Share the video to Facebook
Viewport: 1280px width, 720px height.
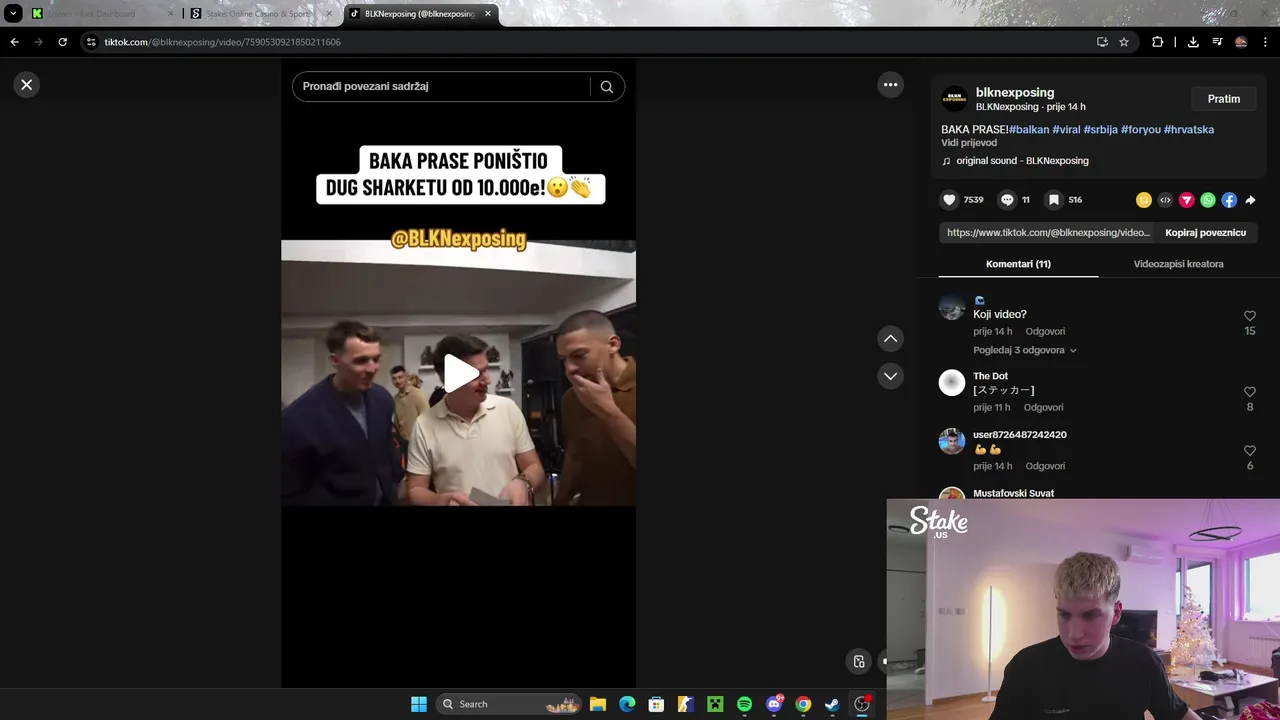coord(1229,200)
